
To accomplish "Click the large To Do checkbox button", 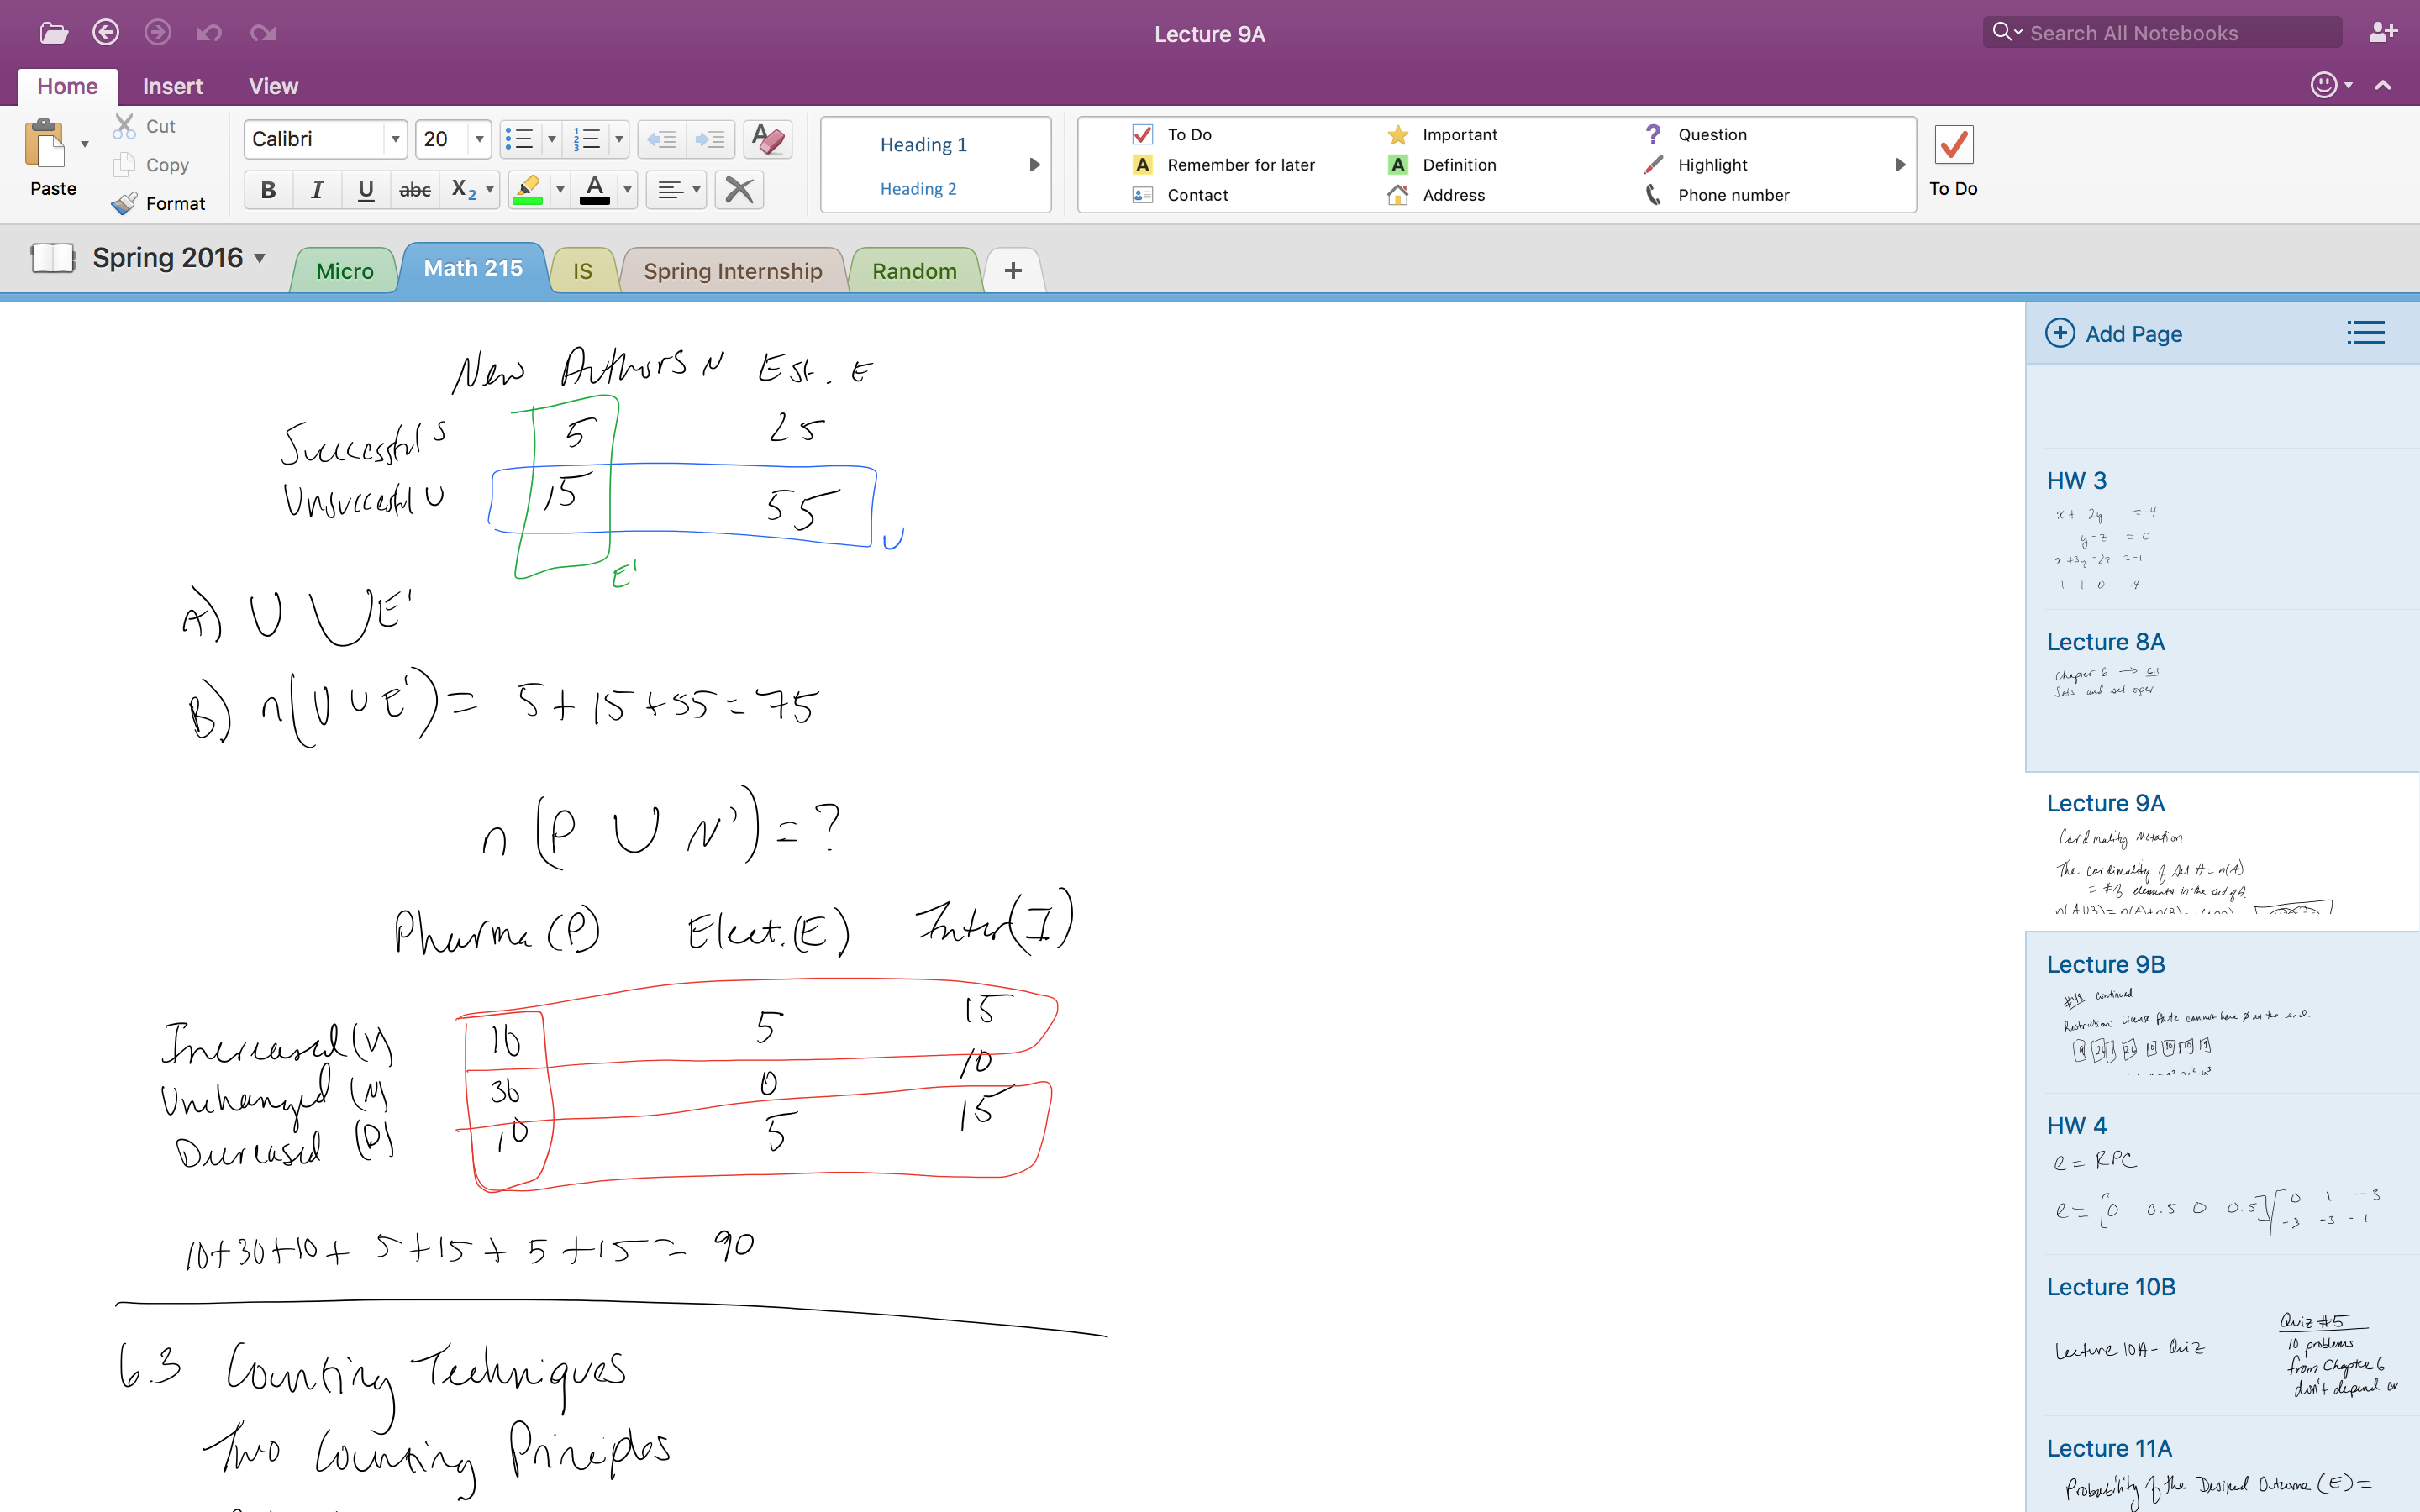I will point(1953,146).
